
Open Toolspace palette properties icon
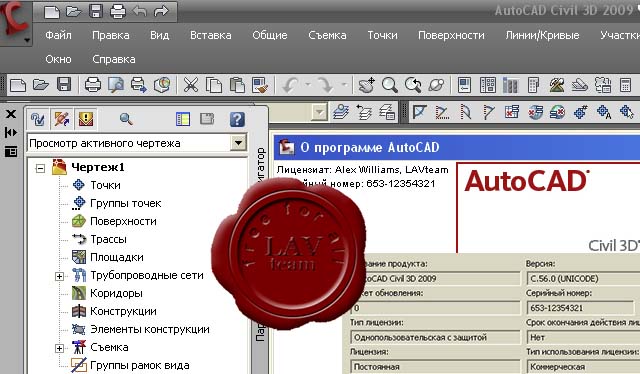coord(11,152)
